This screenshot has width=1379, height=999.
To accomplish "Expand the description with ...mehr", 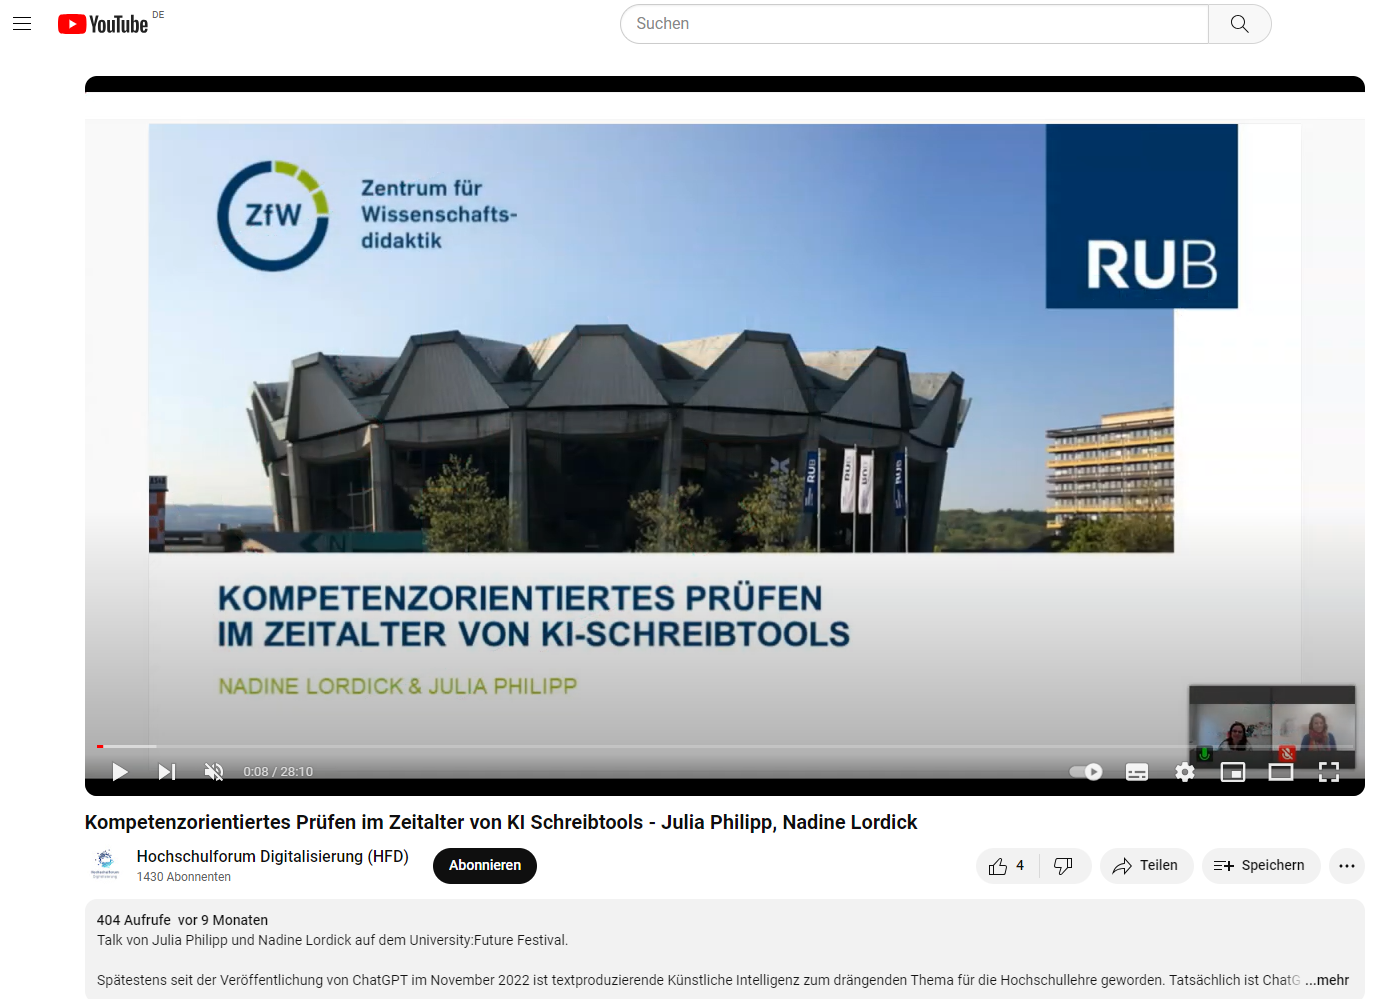I will coord(1327,981).
